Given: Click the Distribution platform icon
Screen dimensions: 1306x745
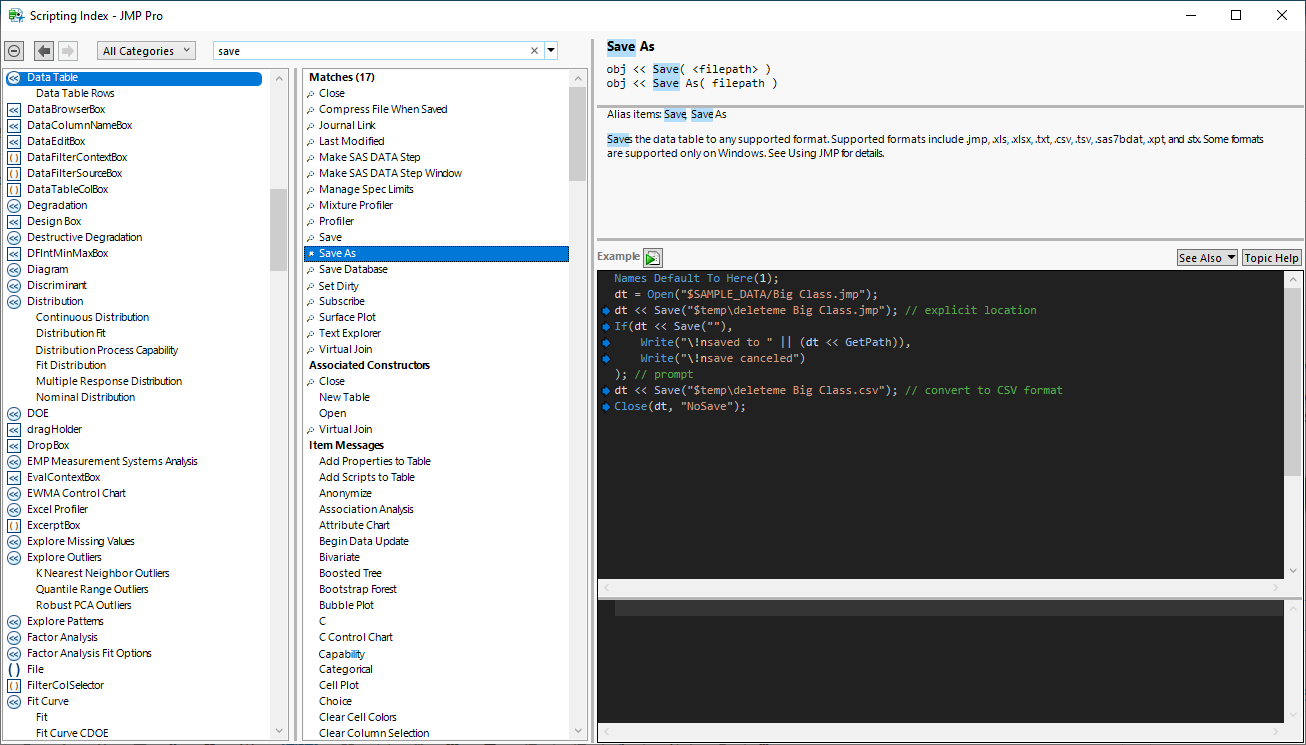Looking at the screenshot, I should click(x=14, y=301).
